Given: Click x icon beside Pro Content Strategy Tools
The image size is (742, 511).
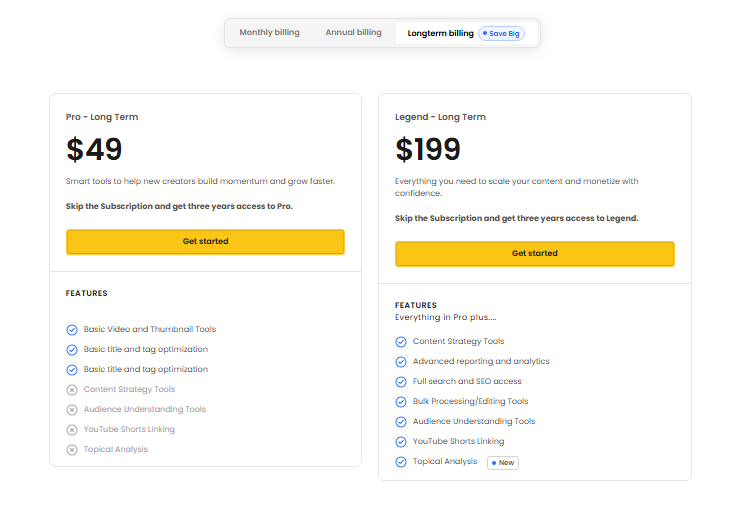Looking at the screenshot, I should [72, 390].
